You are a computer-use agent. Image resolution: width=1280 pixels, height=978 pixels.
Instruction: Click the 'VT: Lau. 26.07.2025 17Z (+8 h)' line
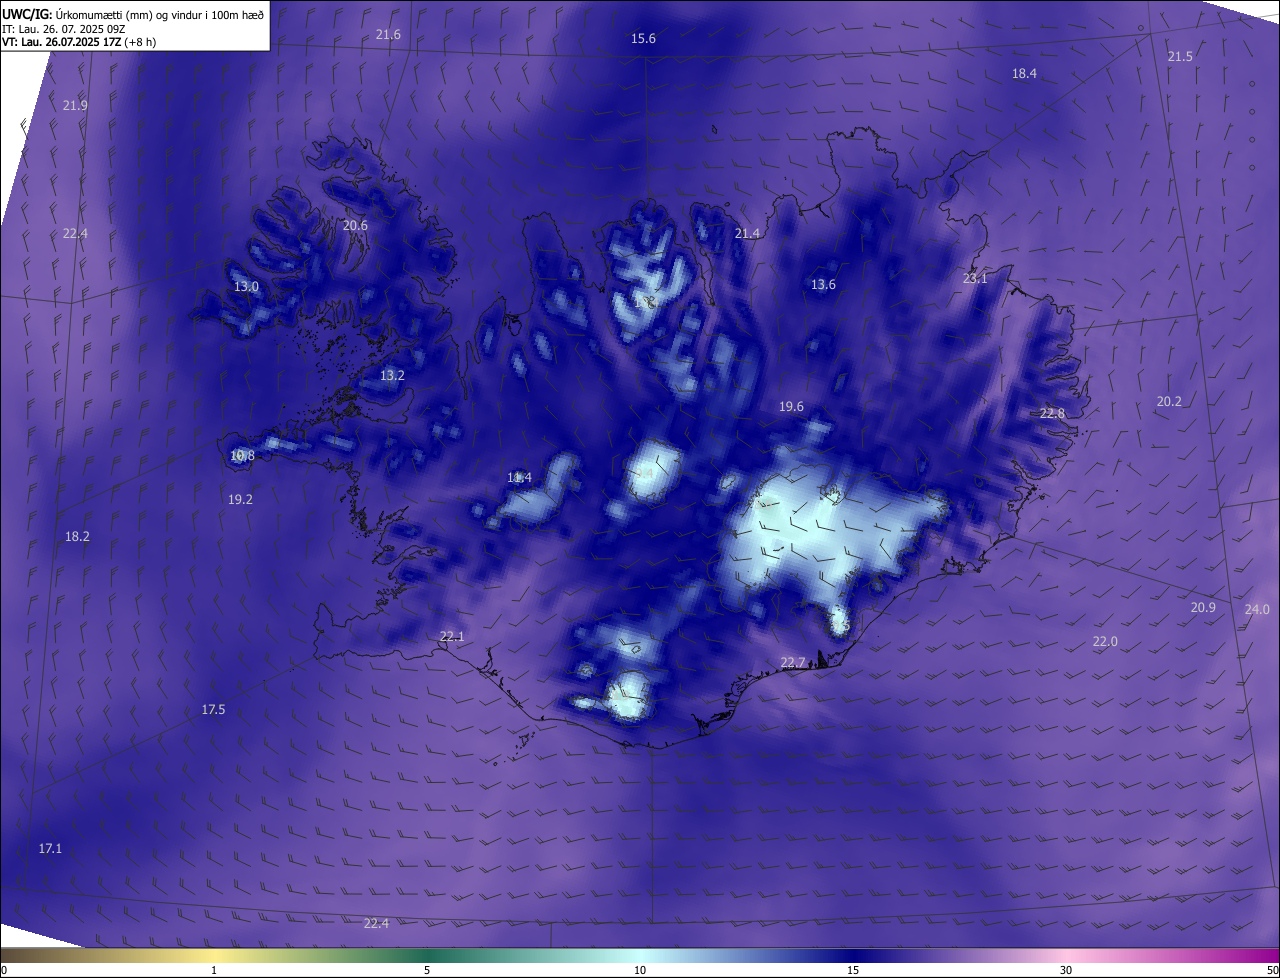(79, 42)
